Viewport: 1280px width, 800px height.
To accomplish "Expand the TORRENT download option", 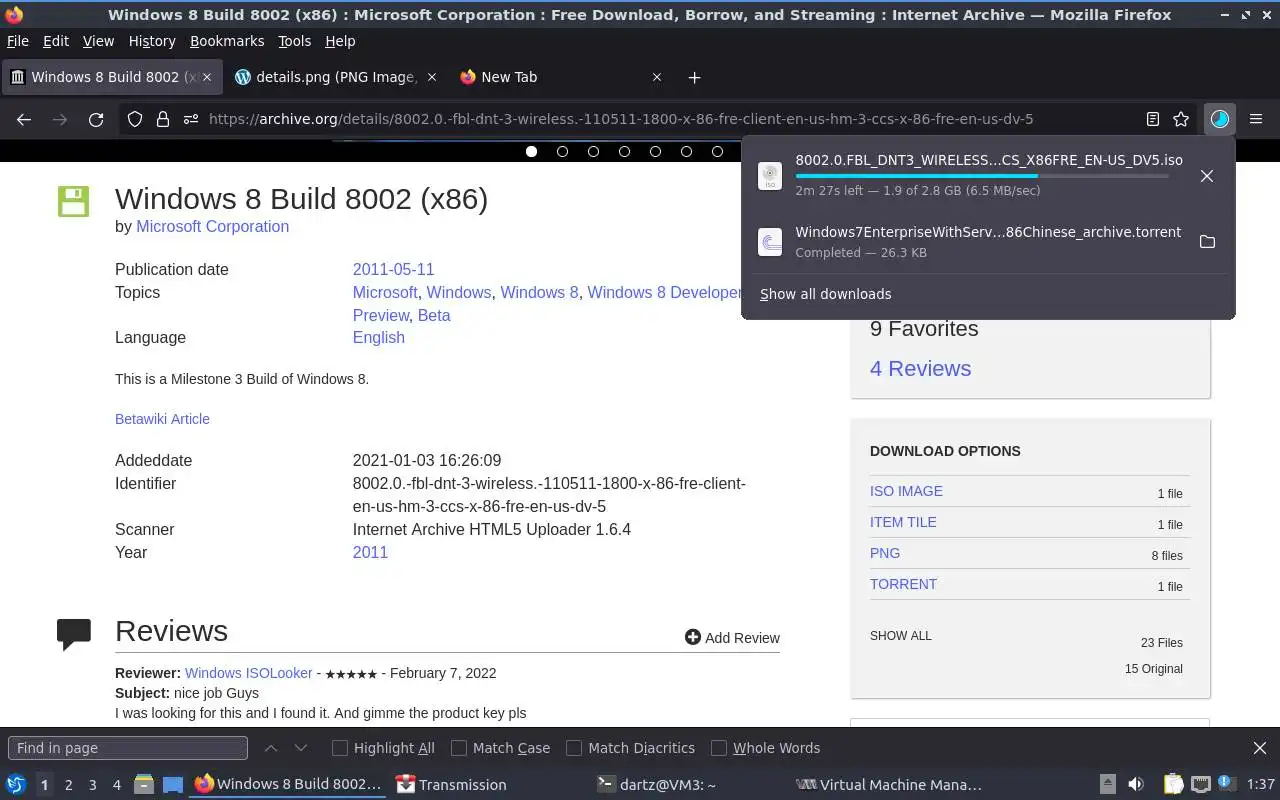I will (903, 584).
